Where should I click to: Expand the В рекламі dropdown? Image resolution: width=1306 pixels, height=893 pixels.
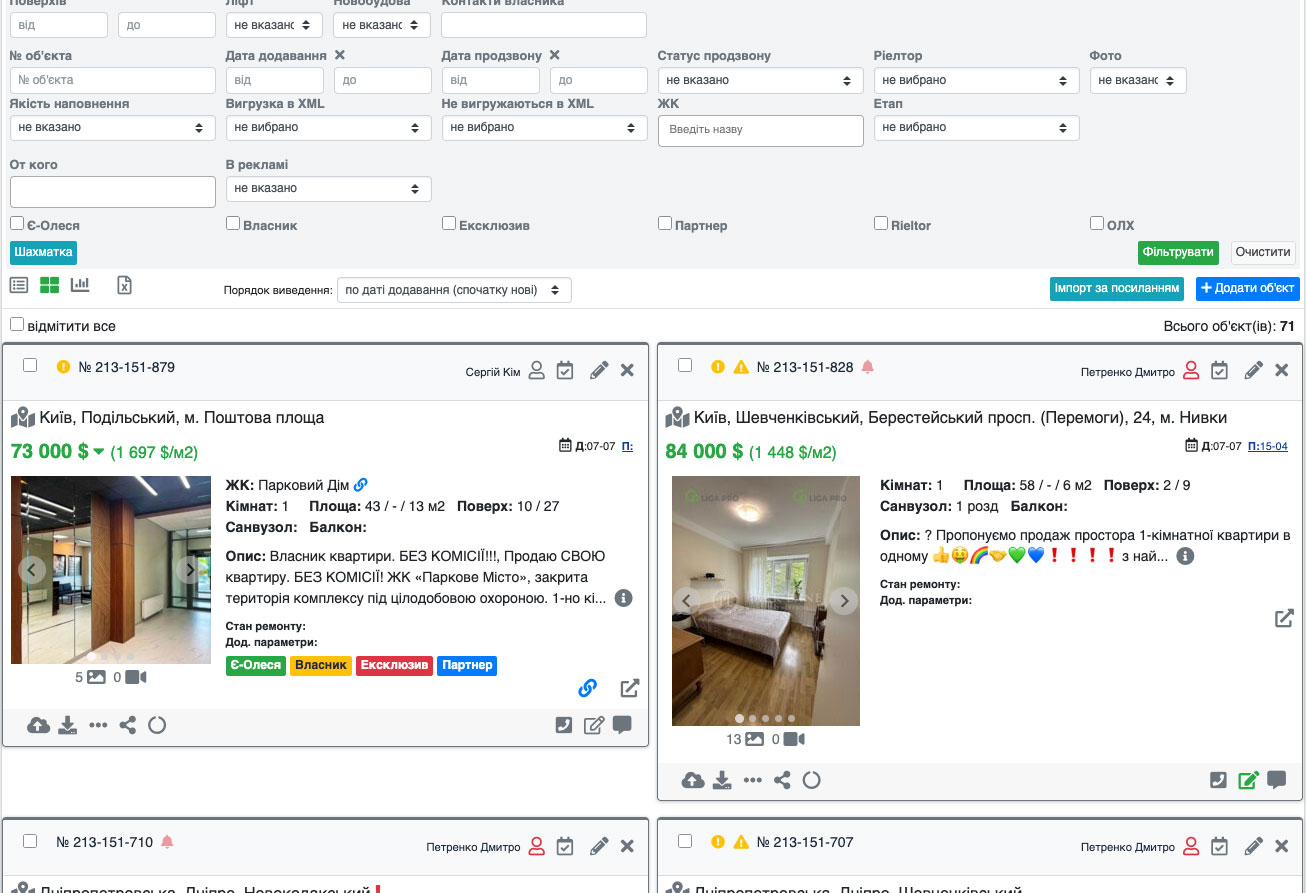click(329, 188)
